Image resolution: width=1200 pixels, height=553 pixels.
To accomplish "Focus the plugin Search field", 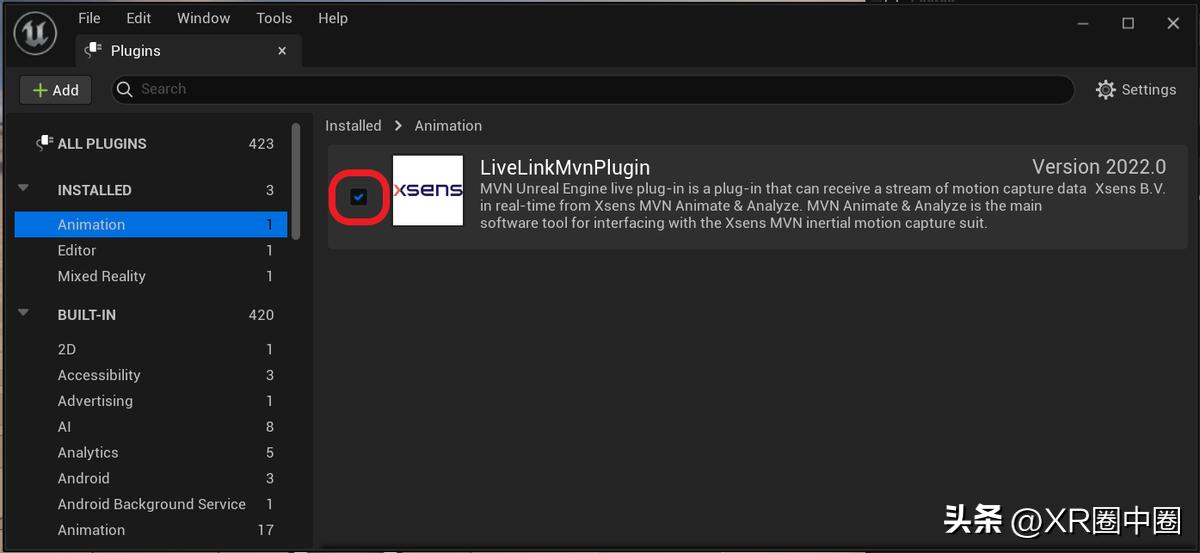I will [x=592, y=89].
